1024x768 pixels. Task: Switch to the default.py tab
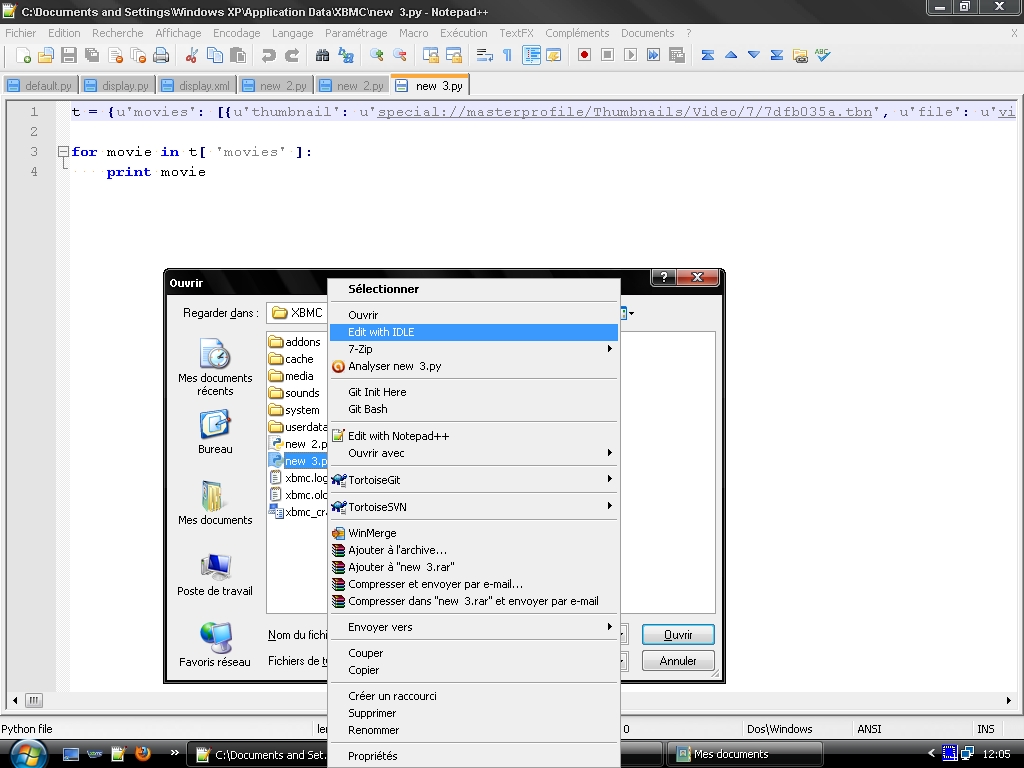(x=40, y=86)
